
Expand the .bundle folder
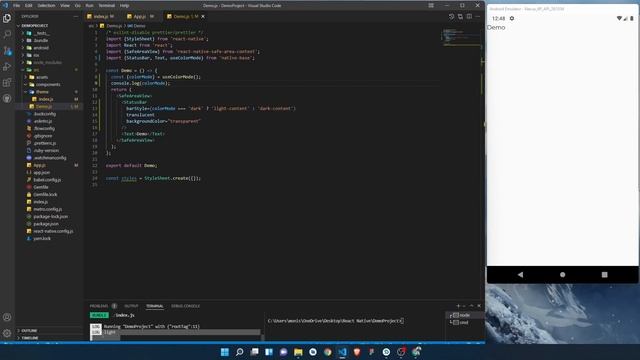(x=41, y=40)
